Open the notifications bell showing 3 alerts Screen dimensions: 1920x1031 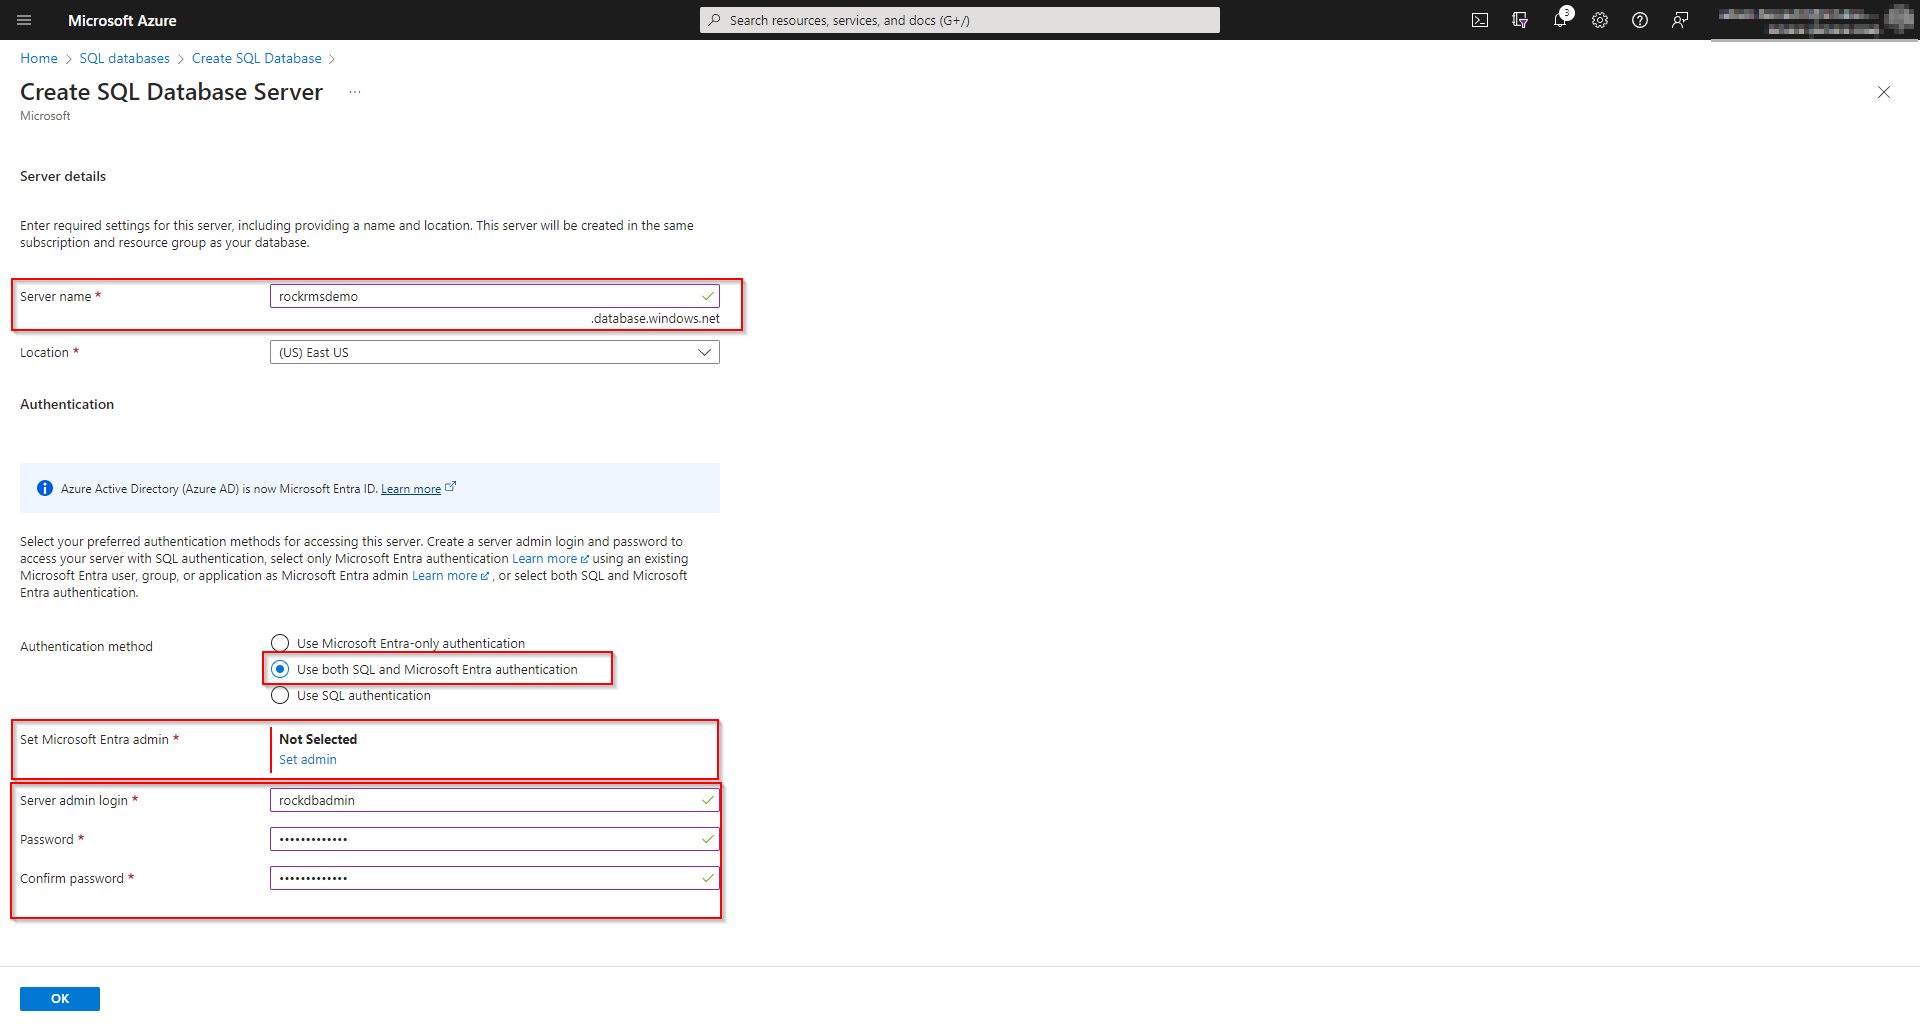(1560, 20)
